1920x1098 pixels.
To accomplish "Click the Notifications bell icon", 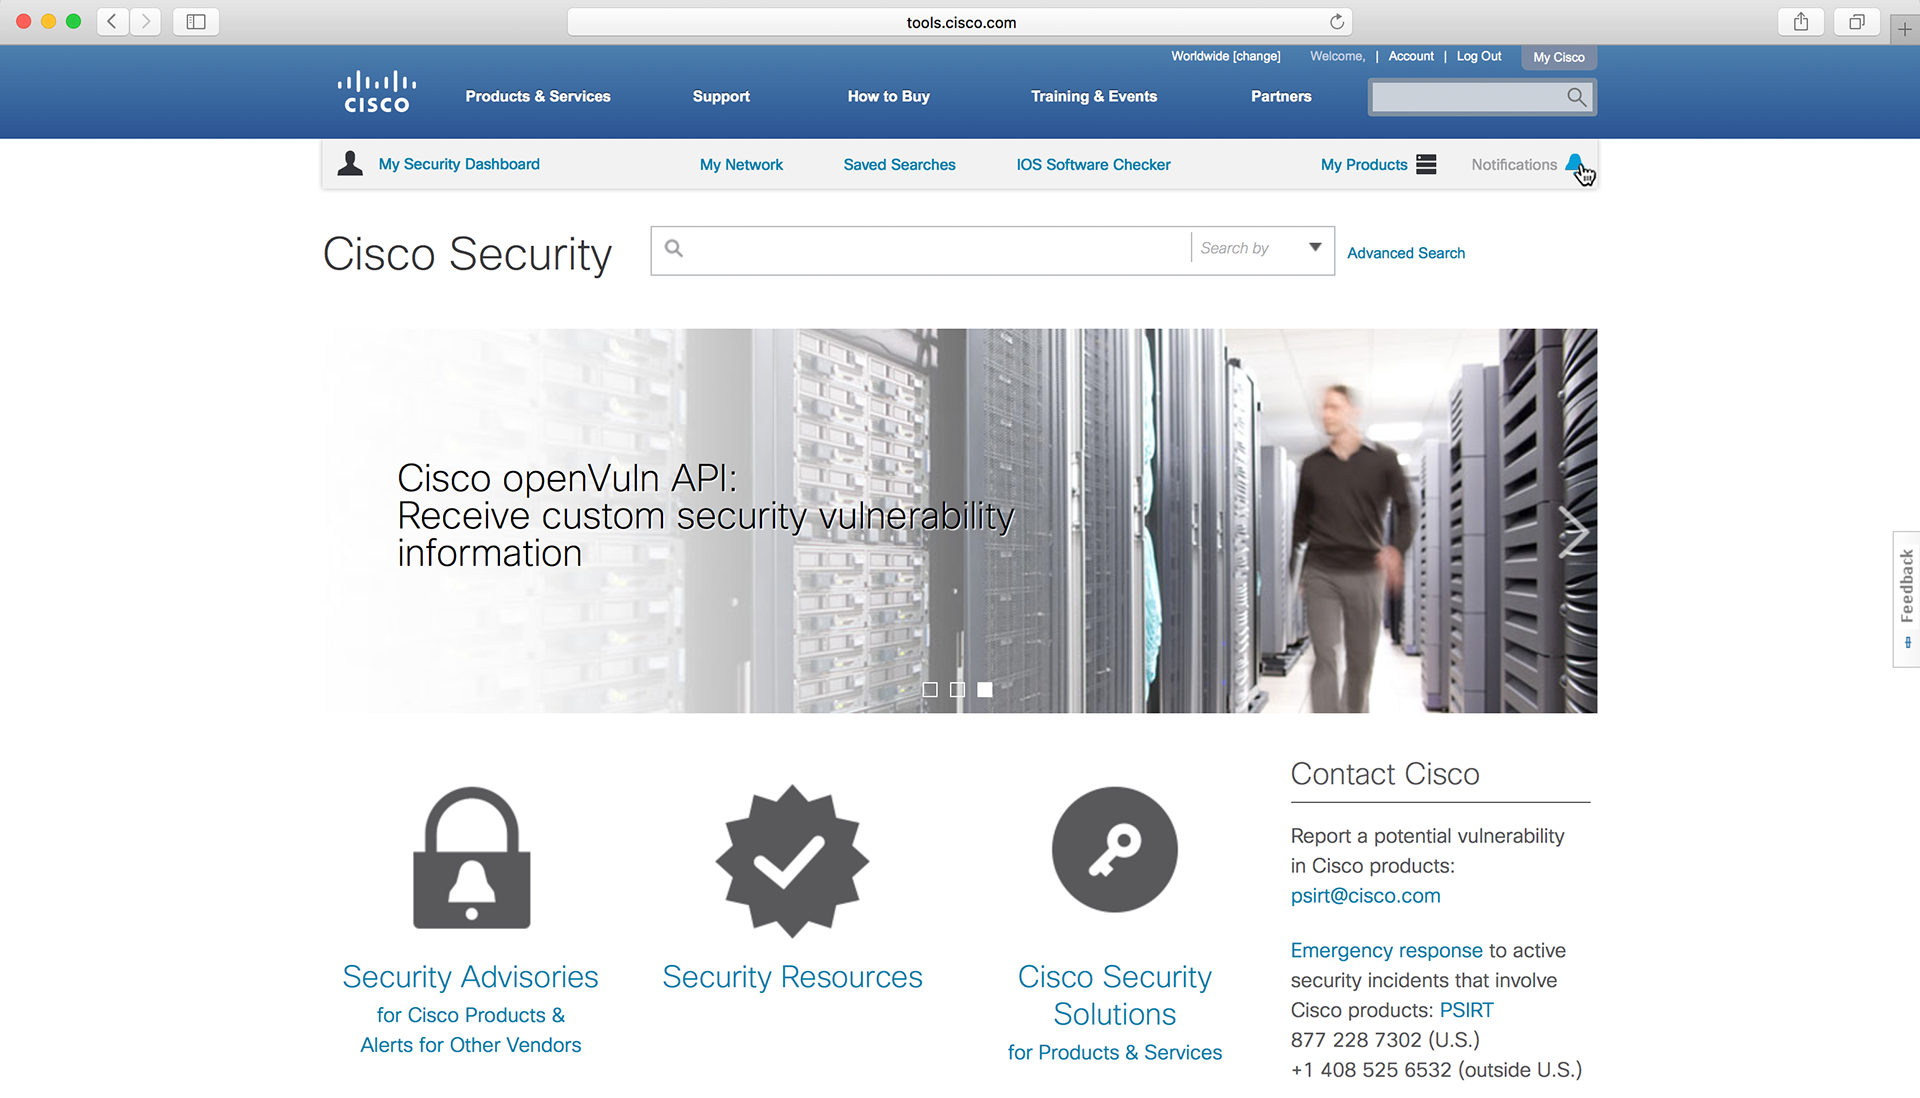I will point(1574,163).
